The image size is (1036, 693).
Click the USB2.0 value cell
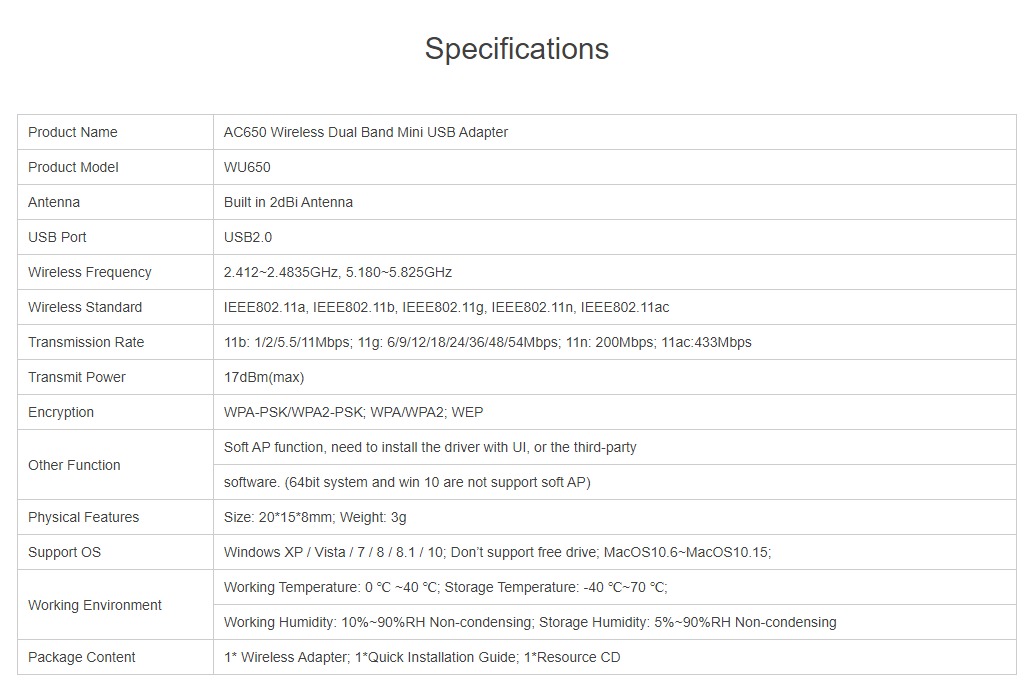point(248,237)
